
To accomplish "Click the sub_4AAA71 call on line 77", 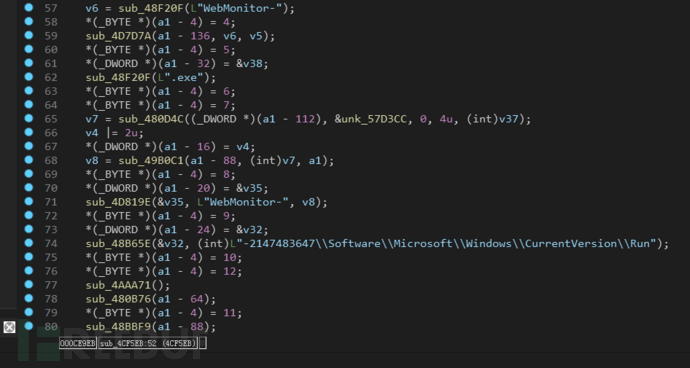I will pos(113,285).
